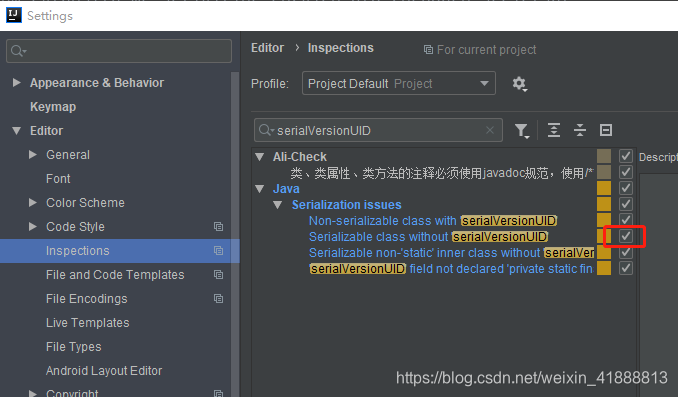
Task: Click the For current project icon
Action: click(x=428, y=50)
